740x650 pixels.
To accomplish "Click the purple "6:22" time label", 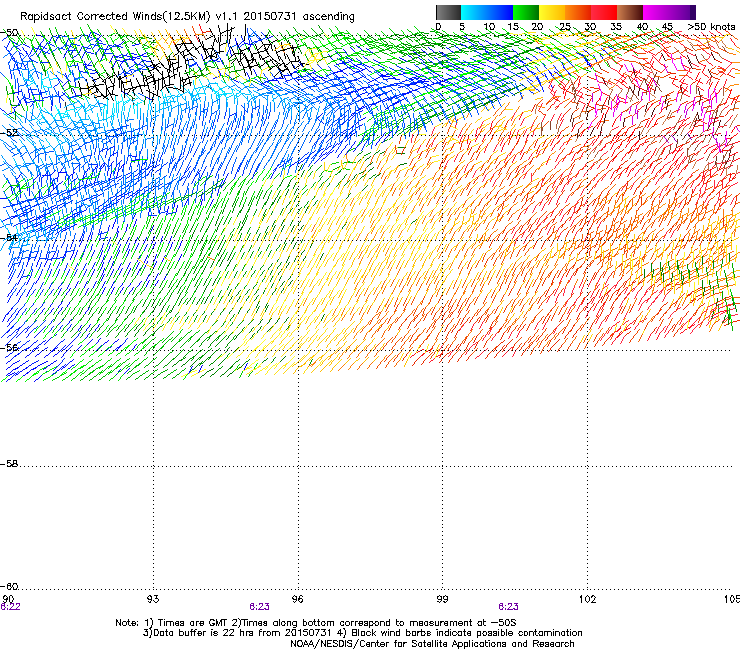I will click(x=10, y=607).
